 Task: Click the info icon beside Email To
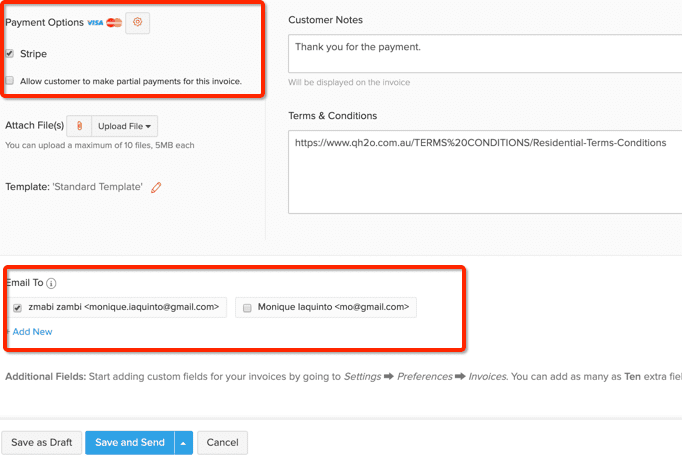[x=51, y=284]
